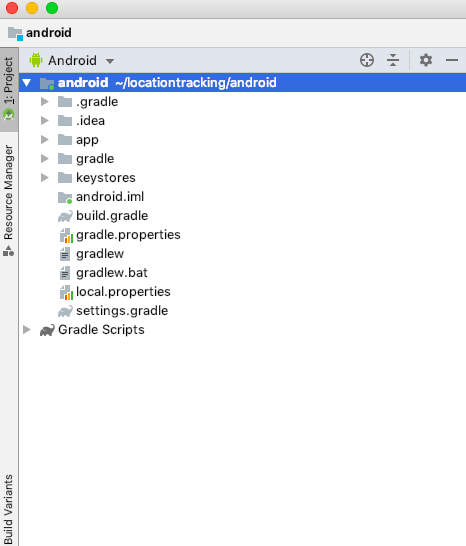Click the keystores folder icon
Screen dimensions: 466x546
[x=65, y=178]
